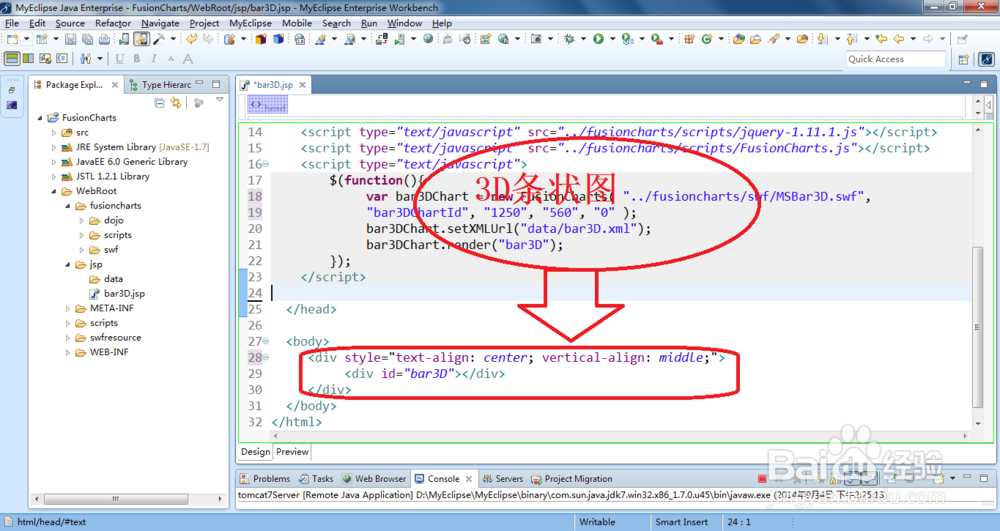The image size is (1000, 531).
Task: Click the New wizard toolbar icon
Action: (x=12, y=40)
